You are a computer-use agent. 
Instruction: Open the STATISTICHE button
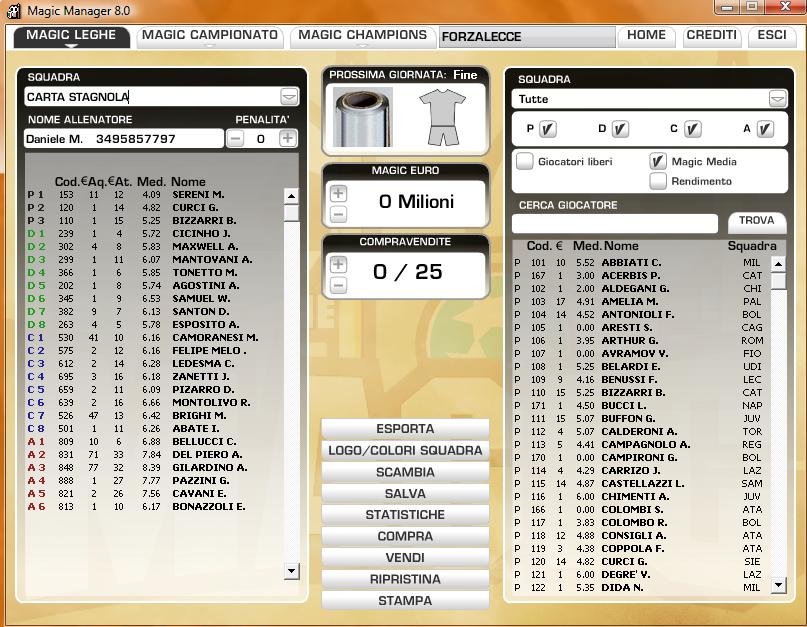pos(405,514)
